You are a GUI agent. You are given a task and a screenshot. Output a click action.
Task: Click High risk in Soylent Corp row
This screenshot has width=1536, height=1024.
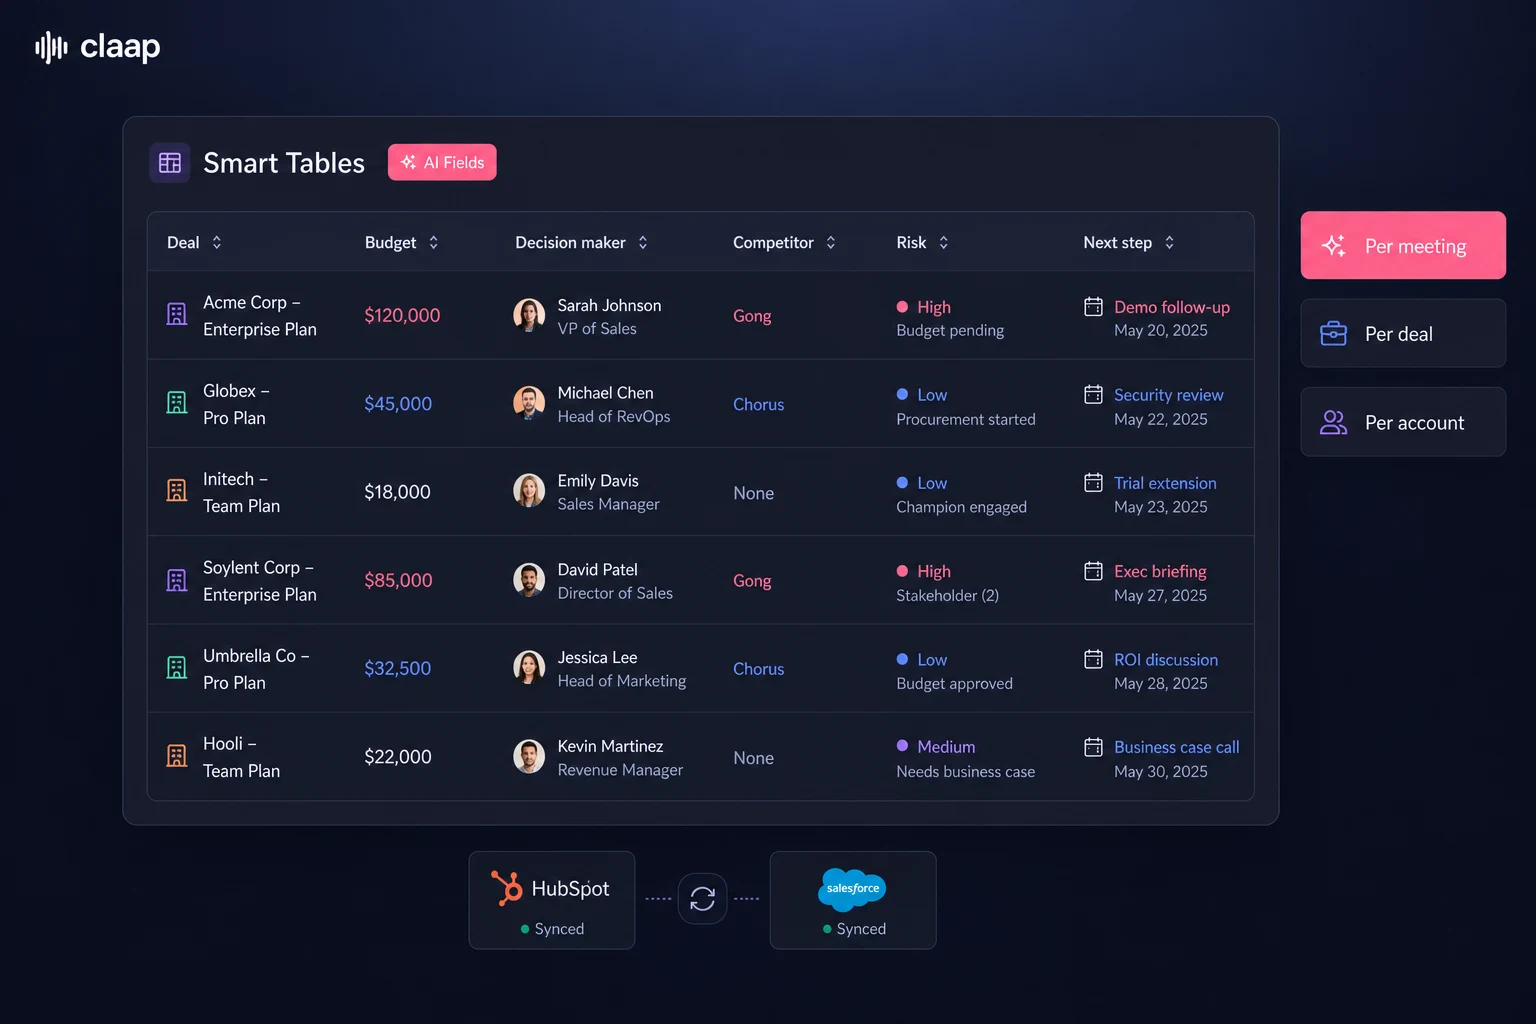click(924, 571)
